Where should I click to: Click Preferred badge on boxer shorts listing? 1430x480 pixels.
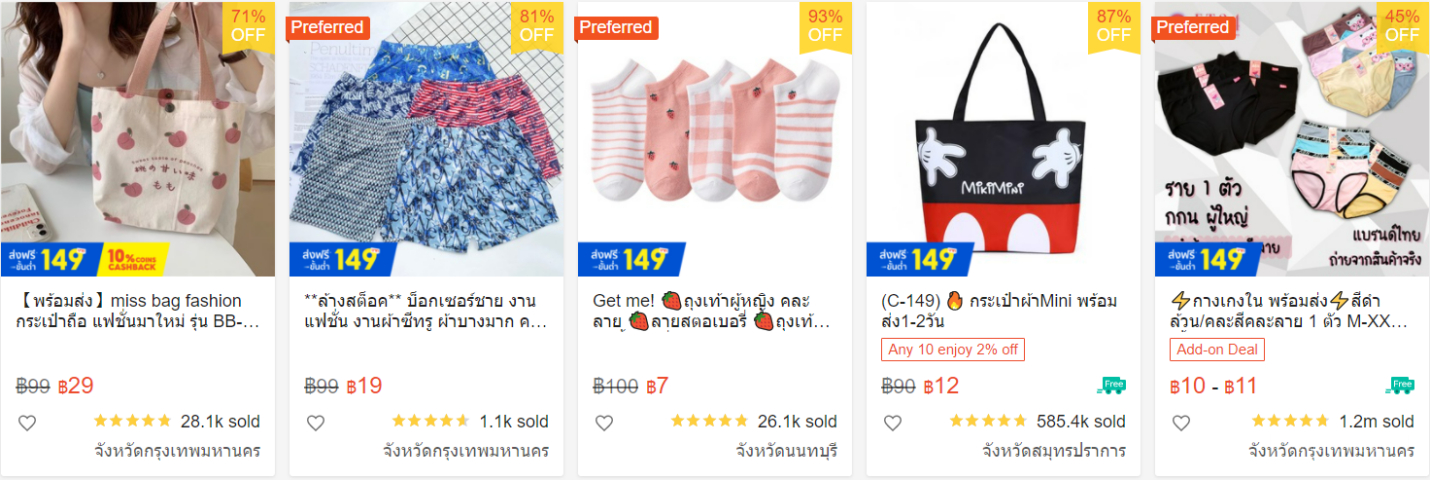[327, 28]
